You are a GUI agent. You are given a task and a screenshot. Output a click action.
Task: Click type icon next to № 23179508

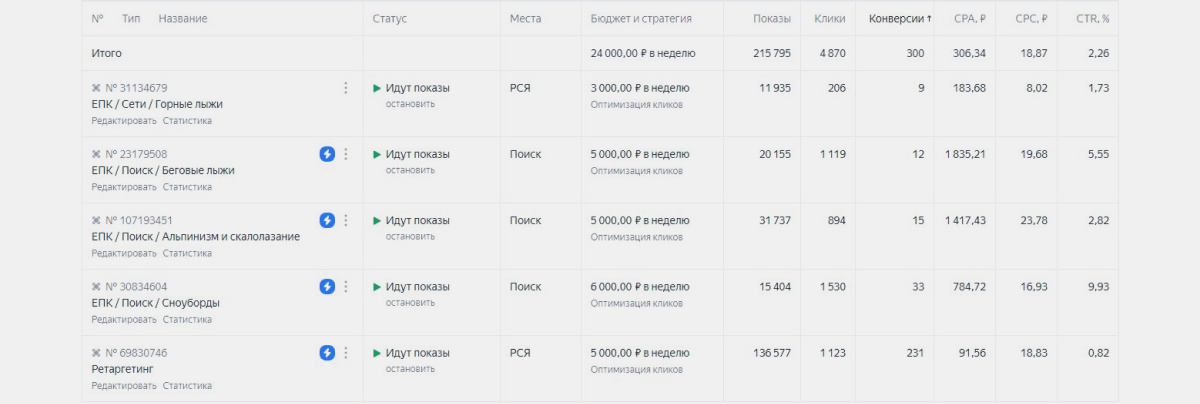(x=96, y=154)
